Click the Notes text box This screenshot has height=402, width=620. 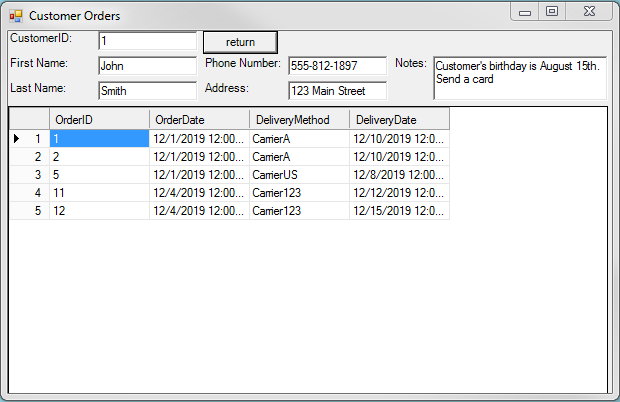[520, 78]
